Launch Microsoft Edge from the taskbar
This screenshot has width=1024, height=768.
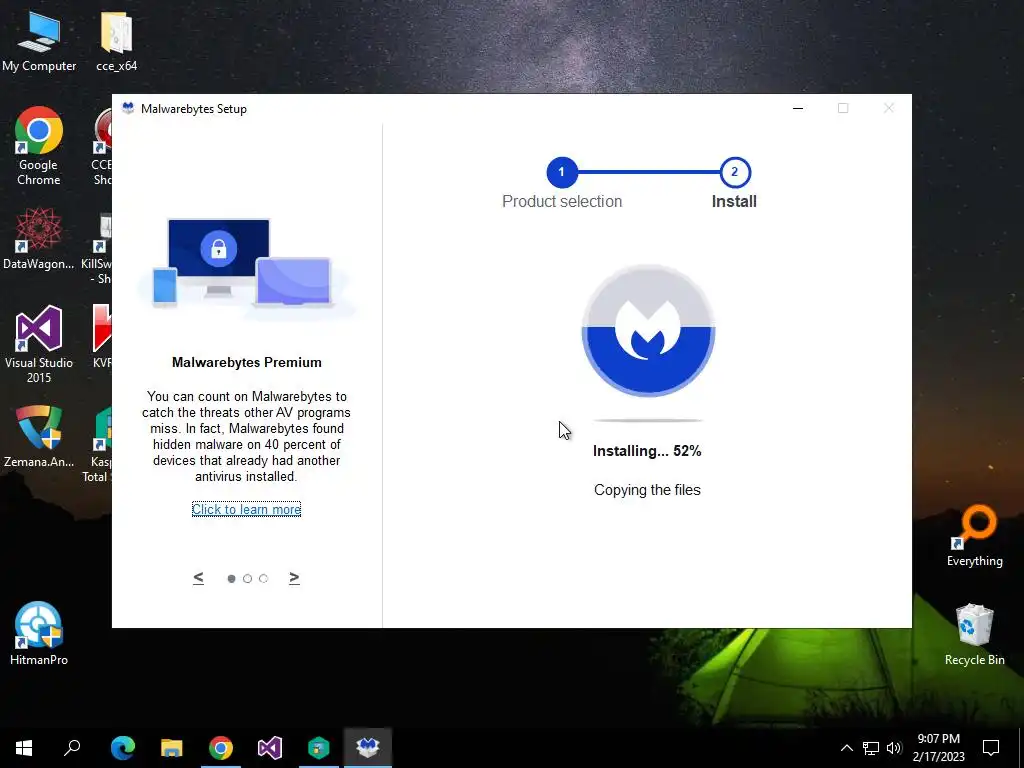click(123, 748)
